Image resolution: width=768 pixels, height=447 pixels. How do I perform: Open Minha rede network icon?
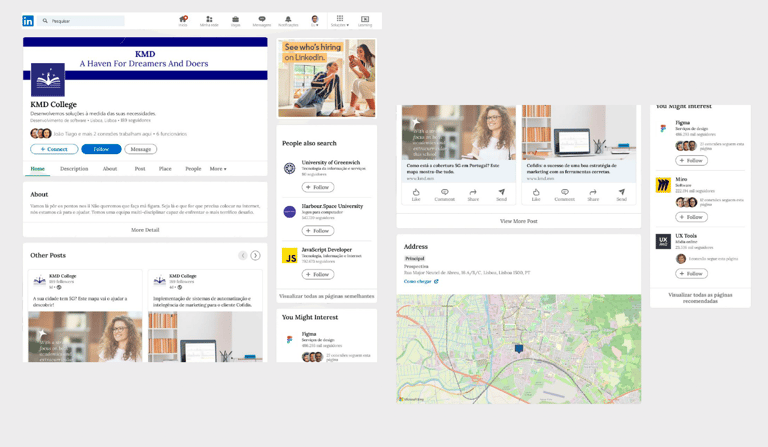pyautogui.click(x=209, y=21)
